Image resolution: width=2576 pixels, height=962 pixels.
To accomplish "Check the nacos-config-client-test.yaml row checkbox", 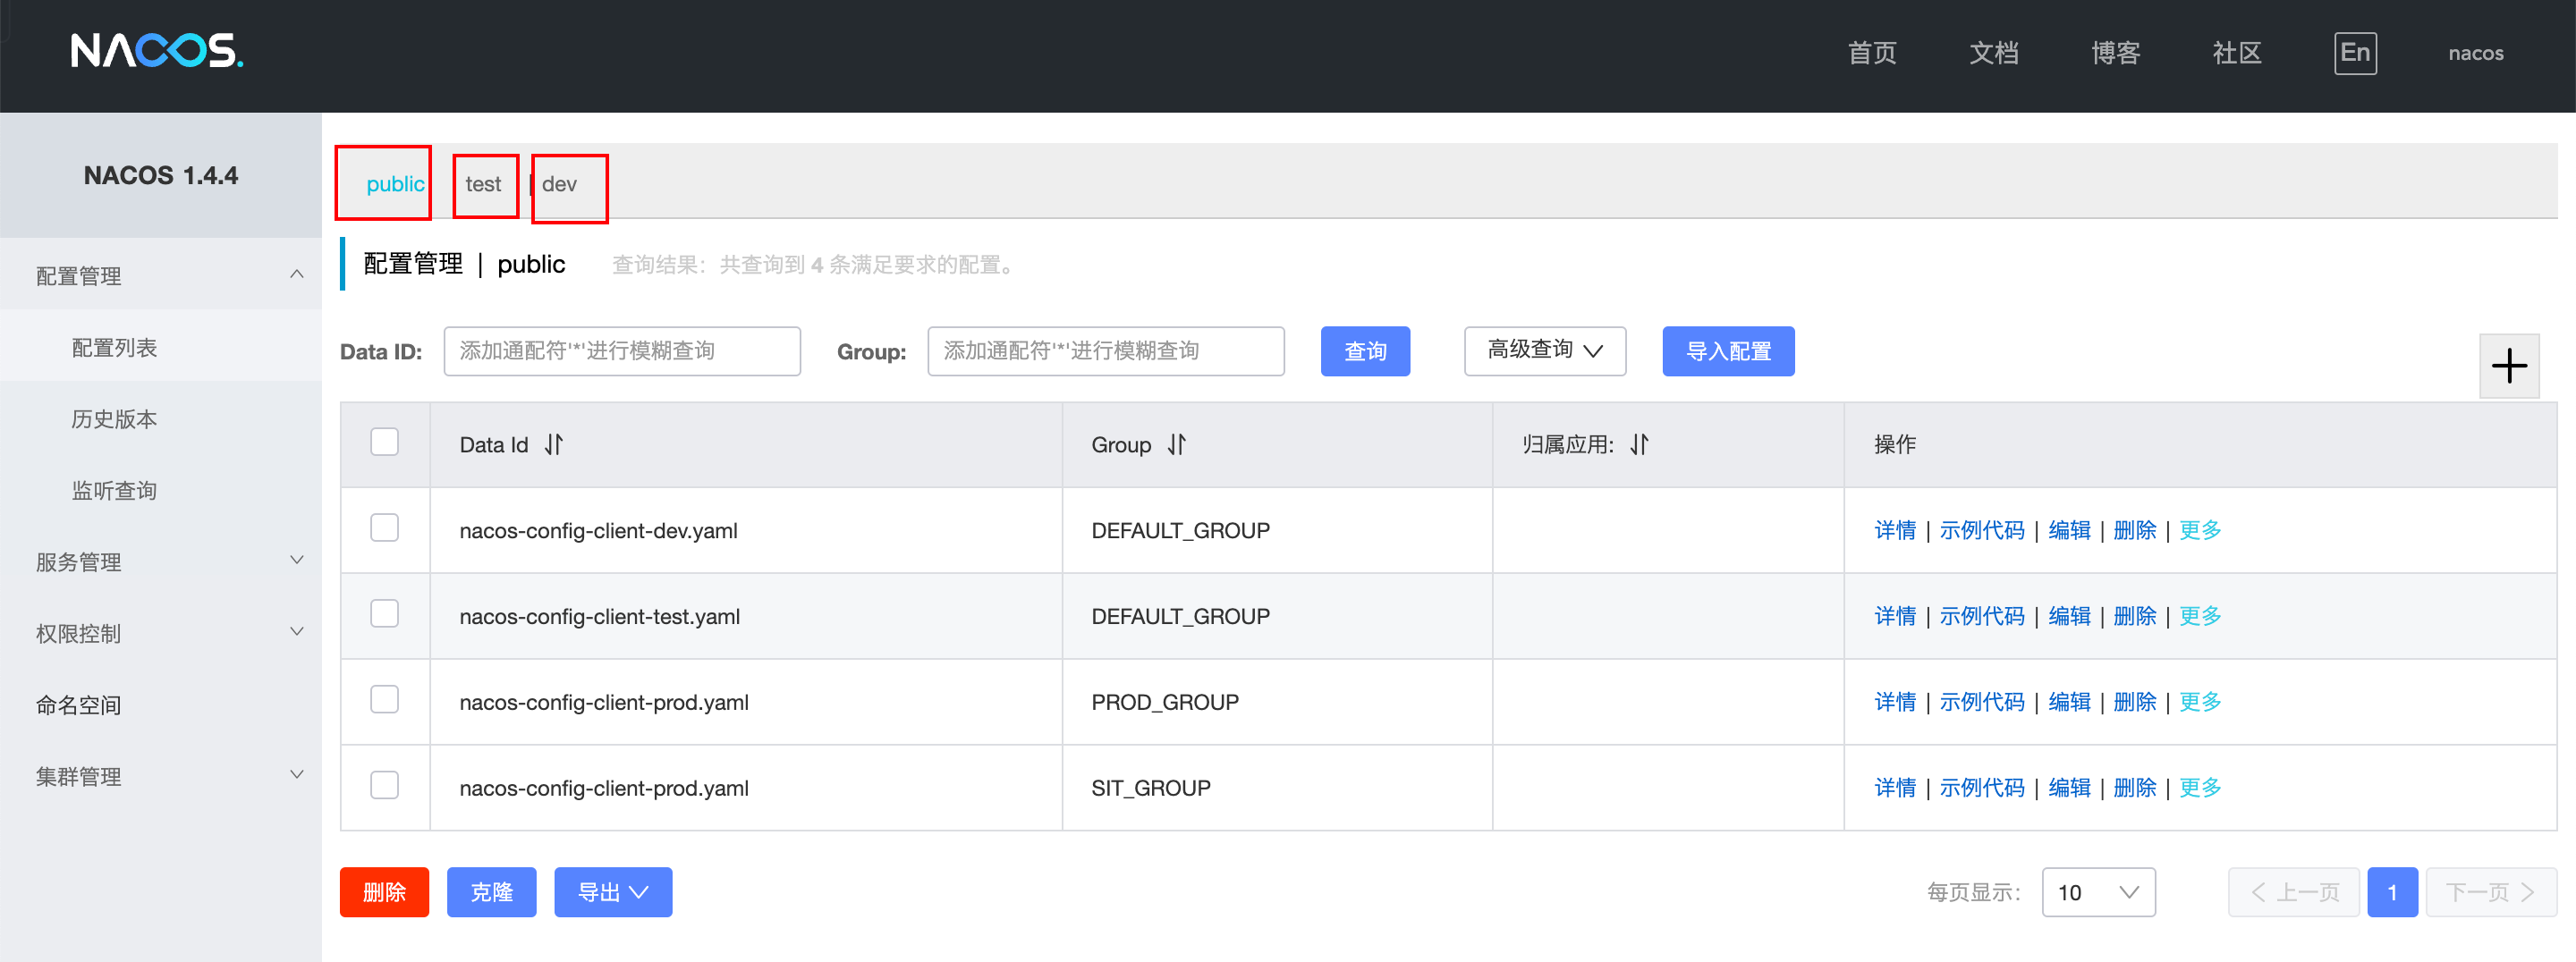I will 384,614.
